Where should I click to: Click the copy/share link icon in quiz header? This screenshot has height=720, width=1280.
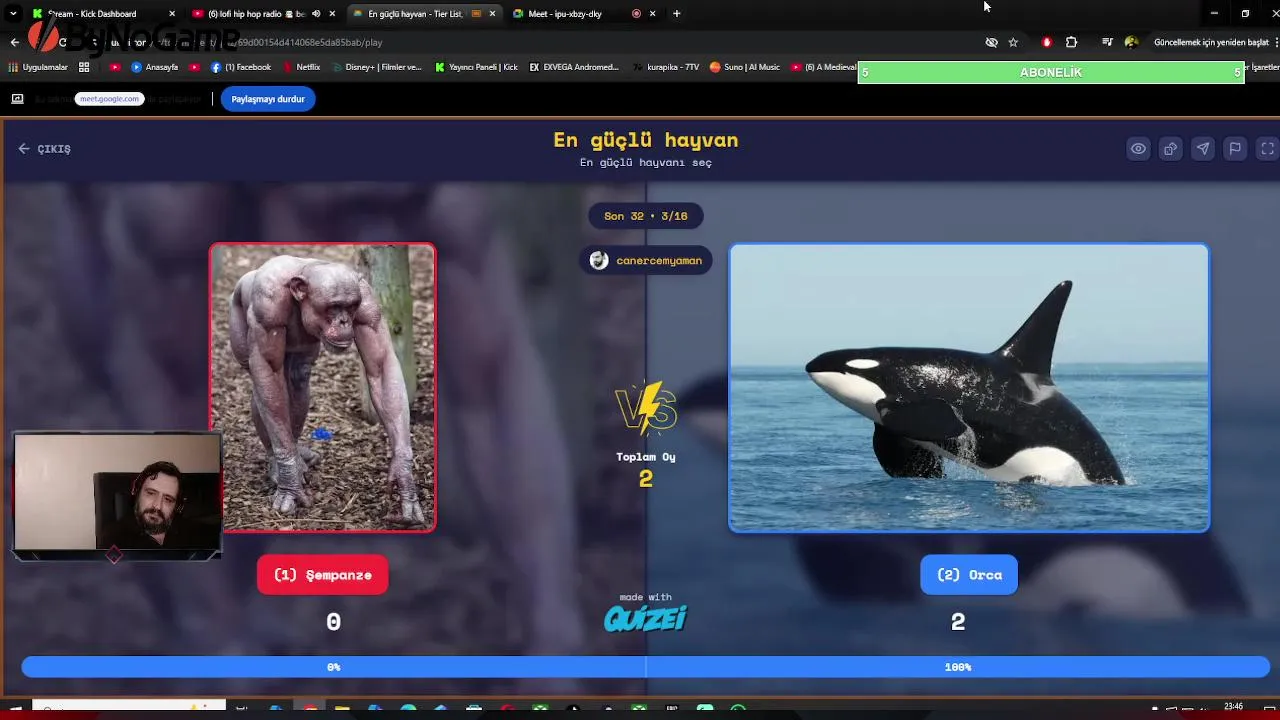pos(1170,149)
